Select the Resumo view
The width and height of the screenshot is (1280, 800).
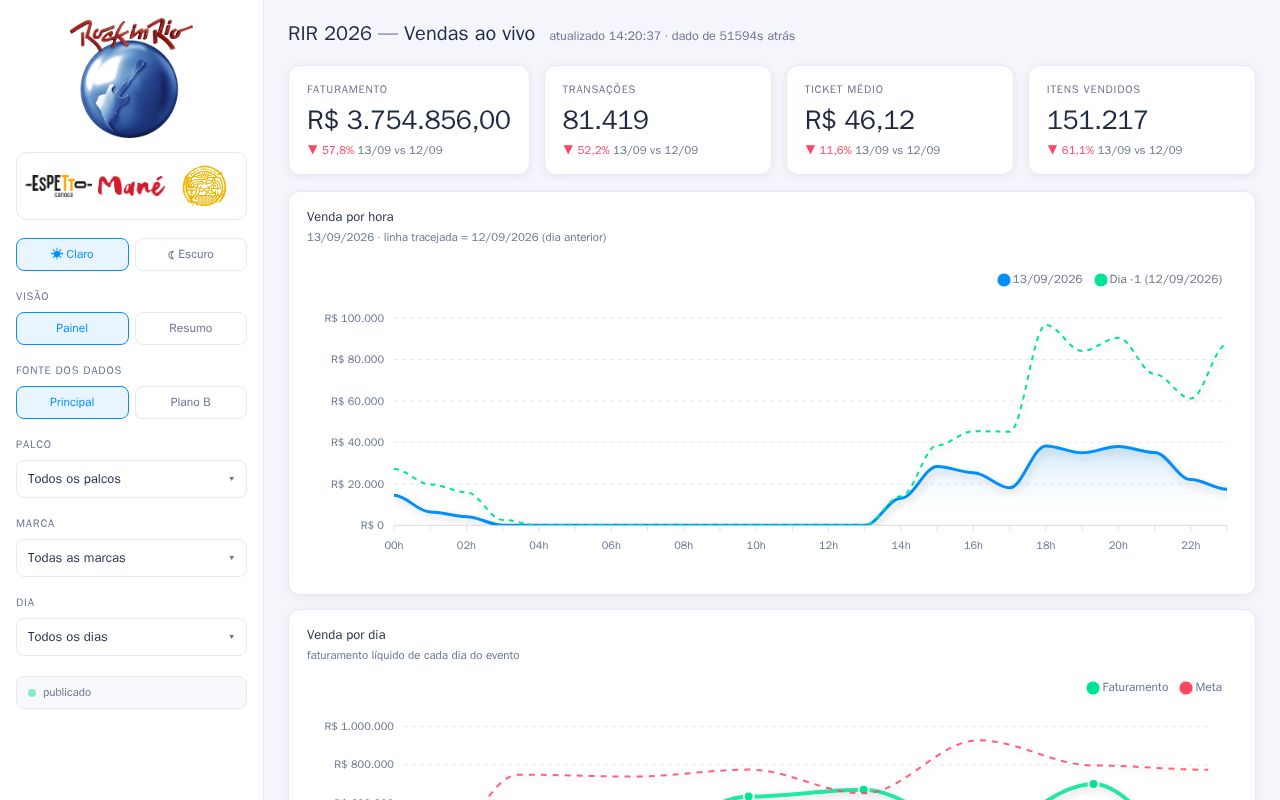pos(191,328)
